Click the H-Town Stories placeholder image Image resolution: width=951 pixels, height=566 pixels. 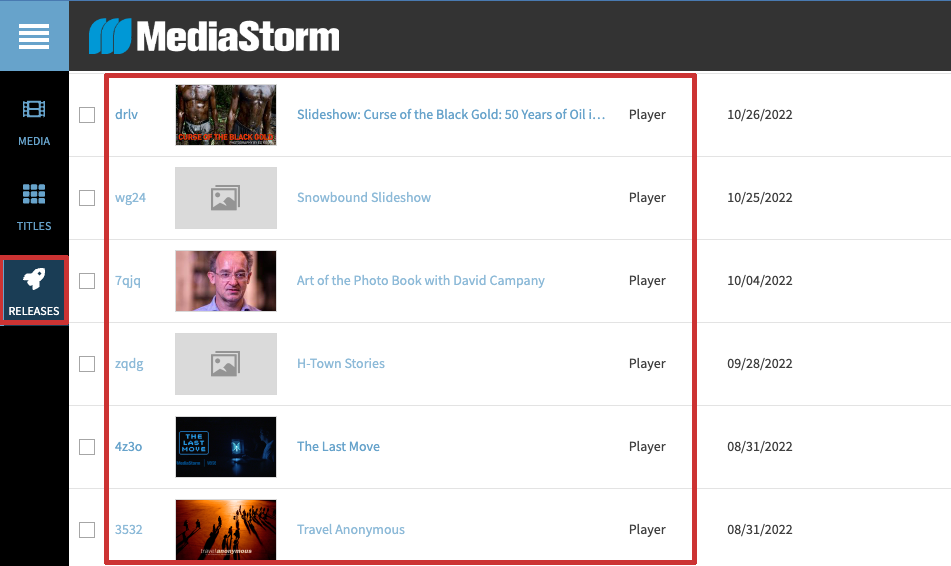225,364
